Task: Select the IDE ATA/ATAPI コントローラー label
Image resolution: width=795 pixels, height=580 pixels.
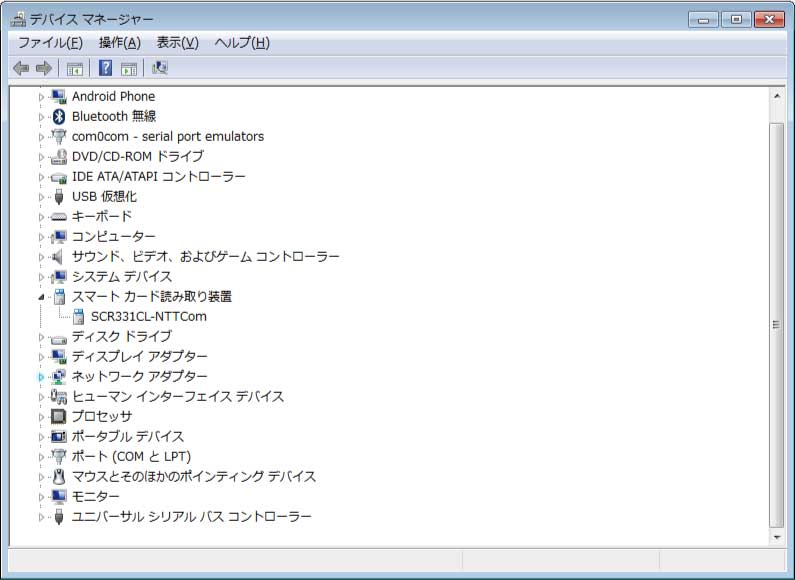Action: 159,176
